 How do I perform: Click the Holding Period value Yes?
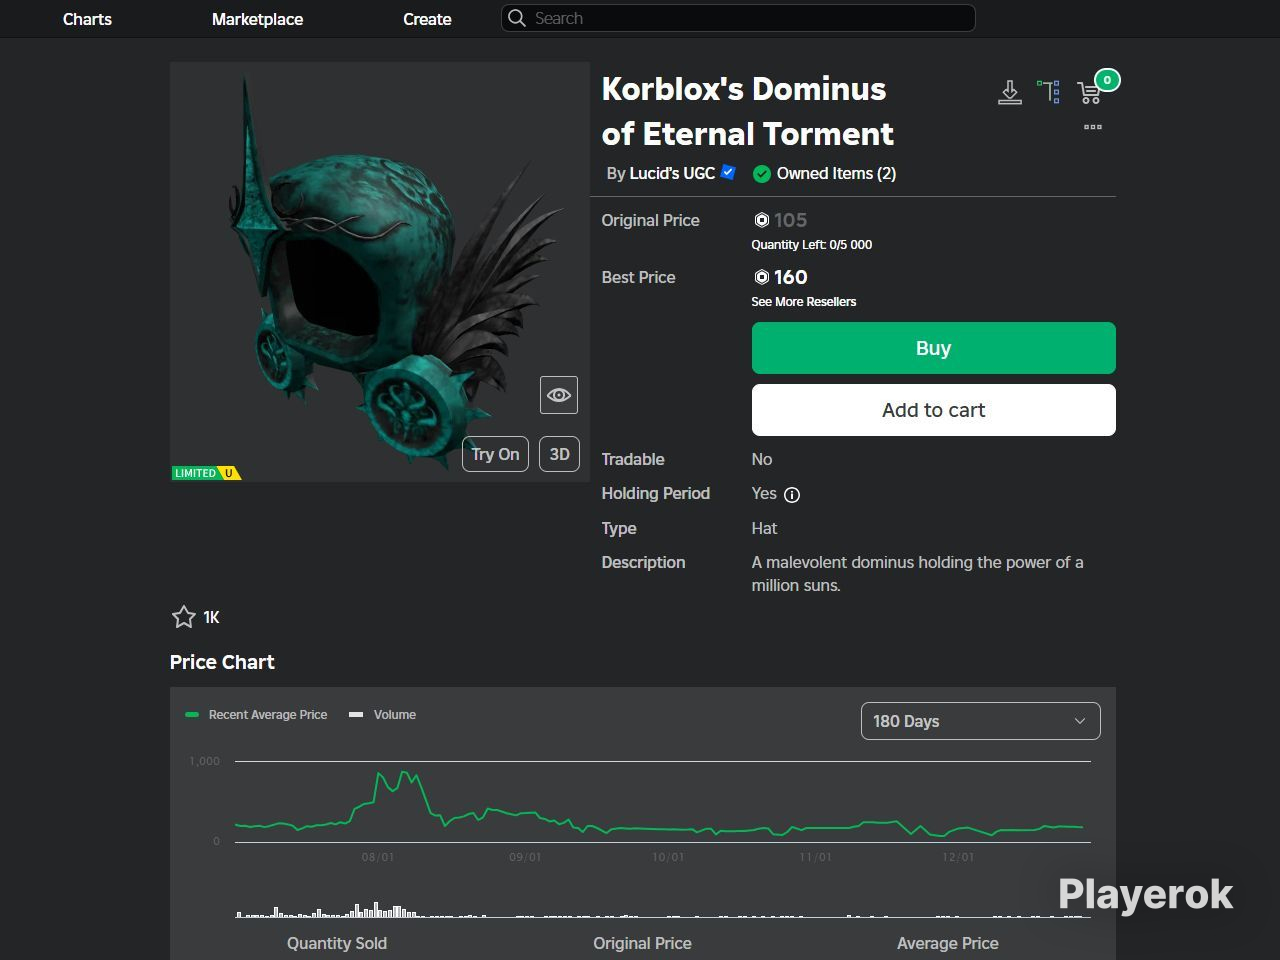click(x=764, y=493)
